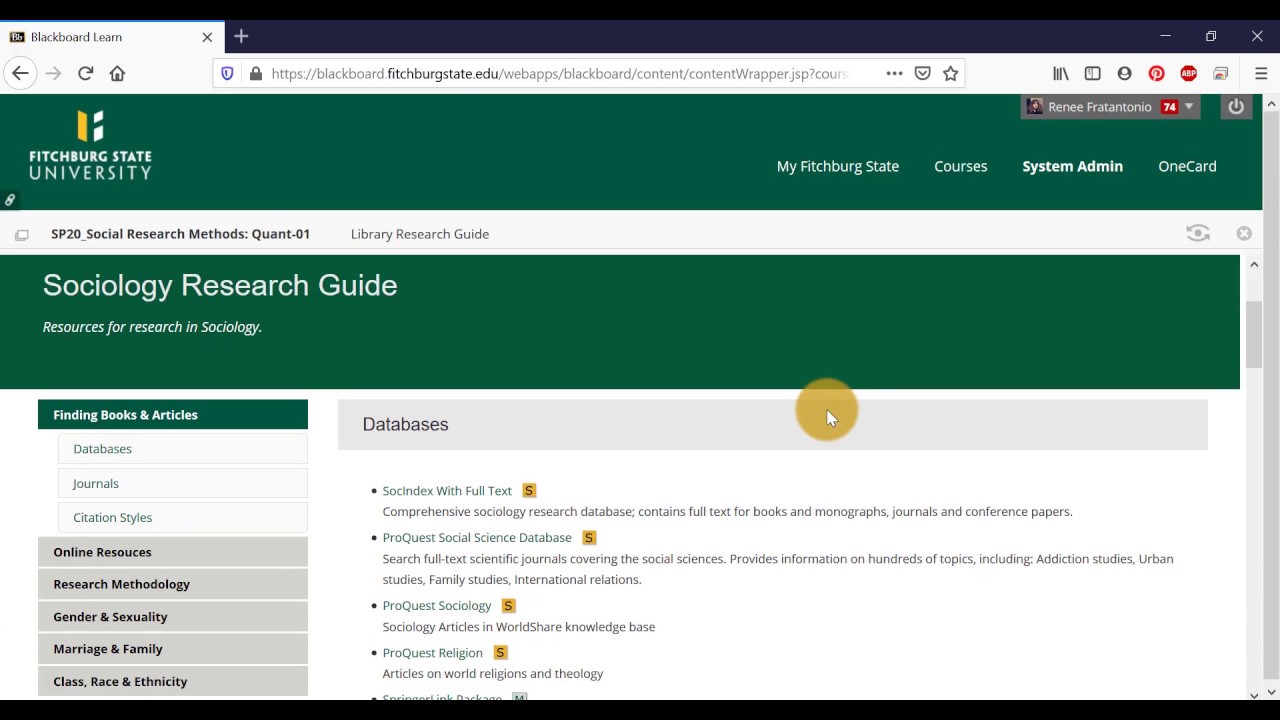Click the S badge beside ProQuest Religion
The height and width of the screenshot is (720, 1280).
click(500, 653)
